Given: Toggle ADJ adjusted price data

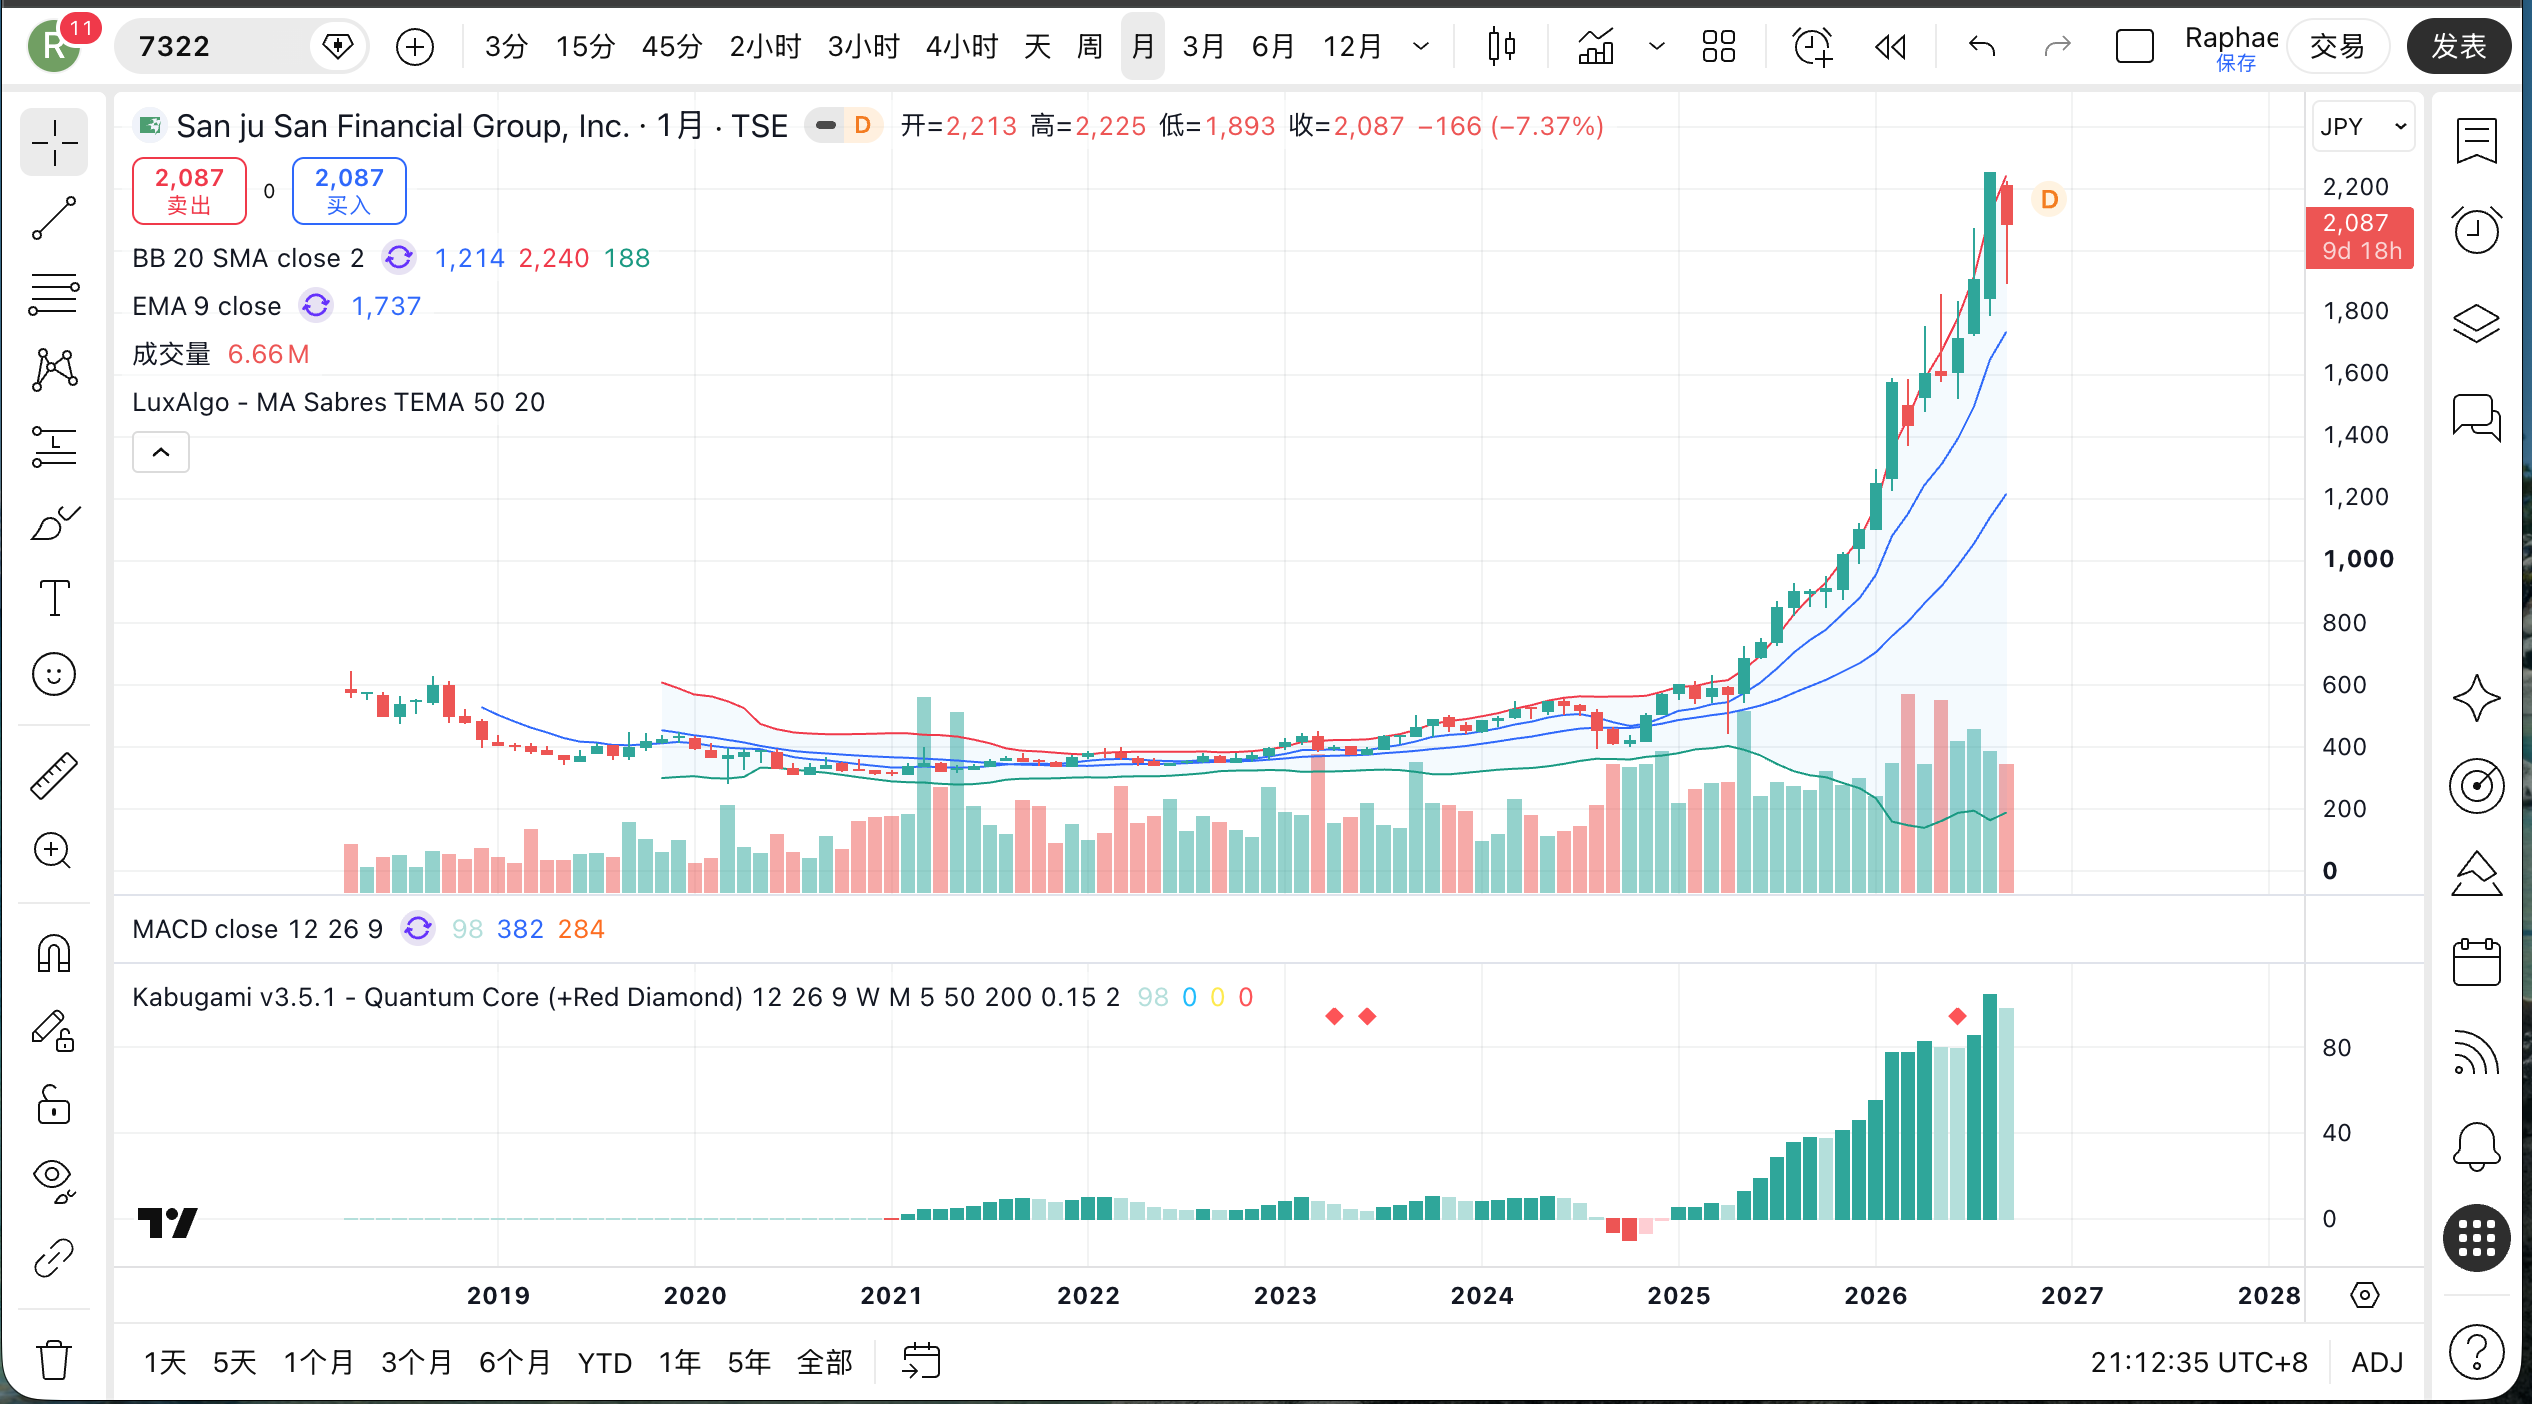Looking at the screenshot, I should click(x=2377, y=1363).
